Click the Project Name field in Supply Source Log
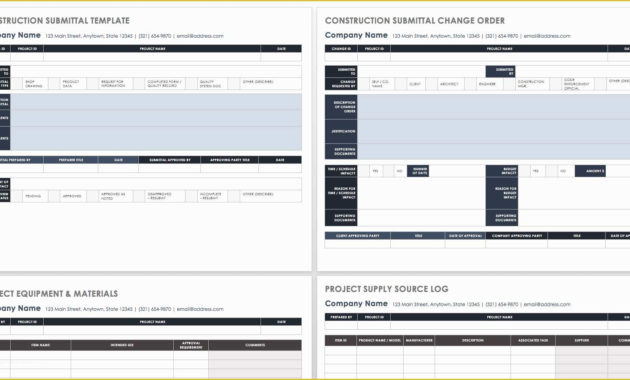The image size is (630, 380). click(x=499, y=325)
